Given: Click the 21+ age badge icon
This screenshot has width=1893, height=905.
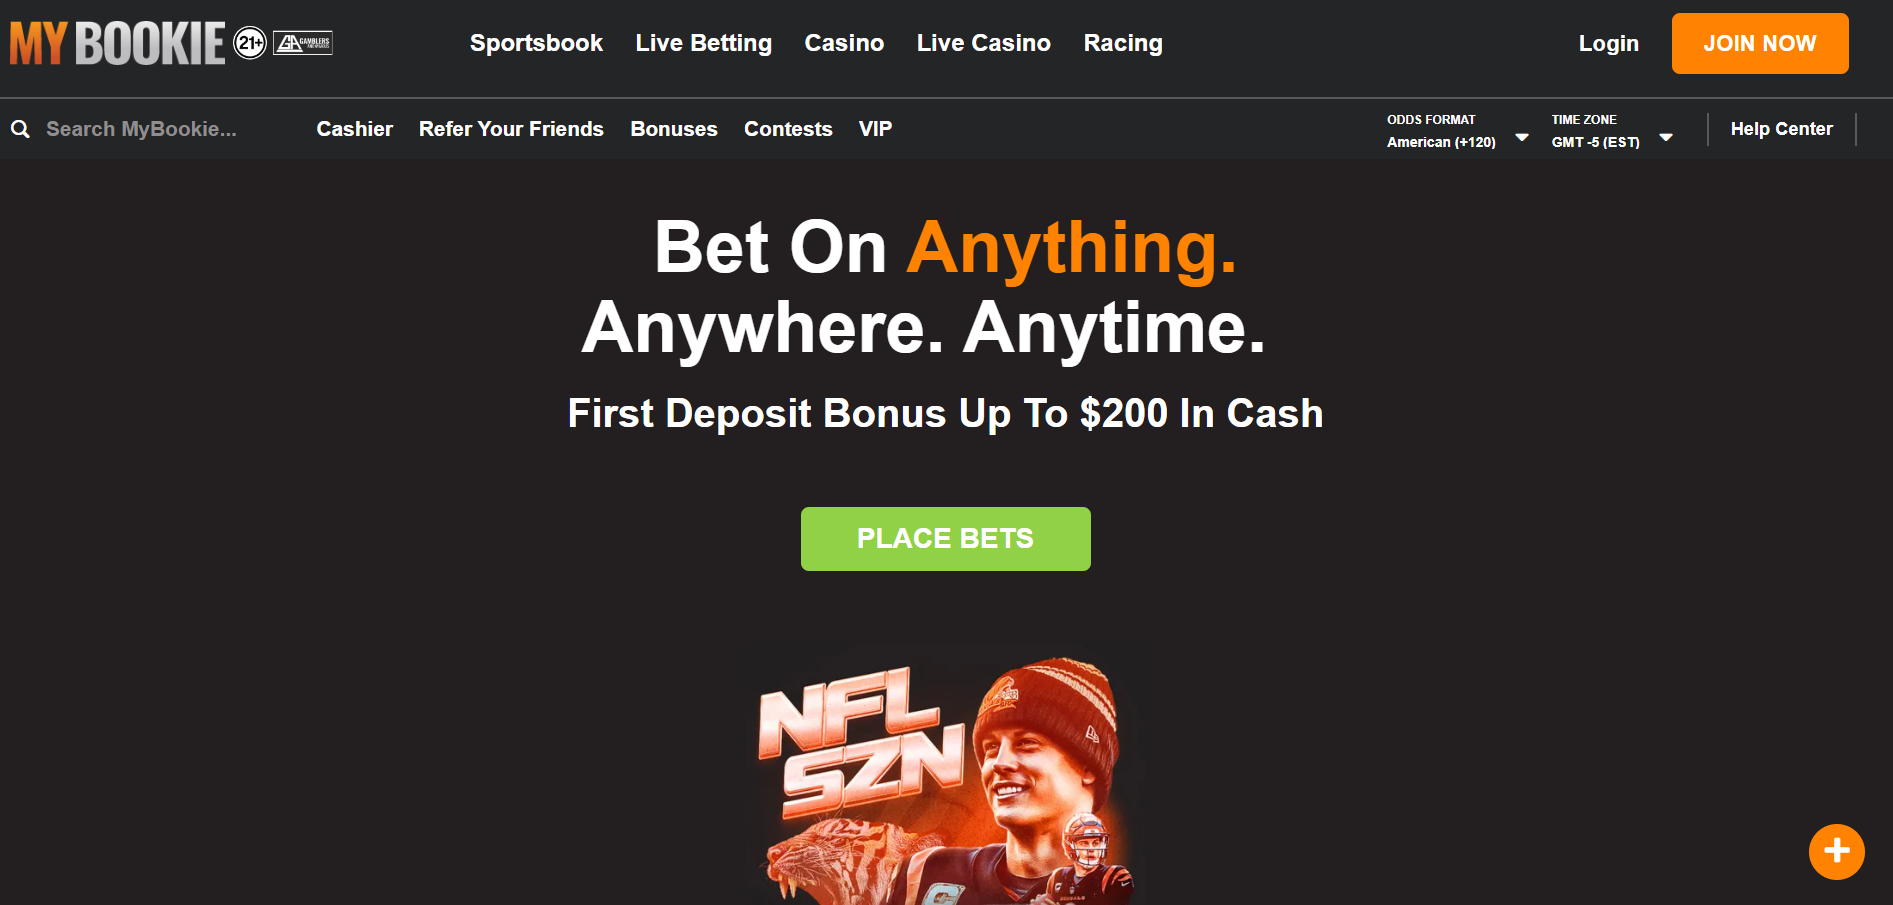Looking at the screenshot, I should pyautogui.click(x=250, y=43).
